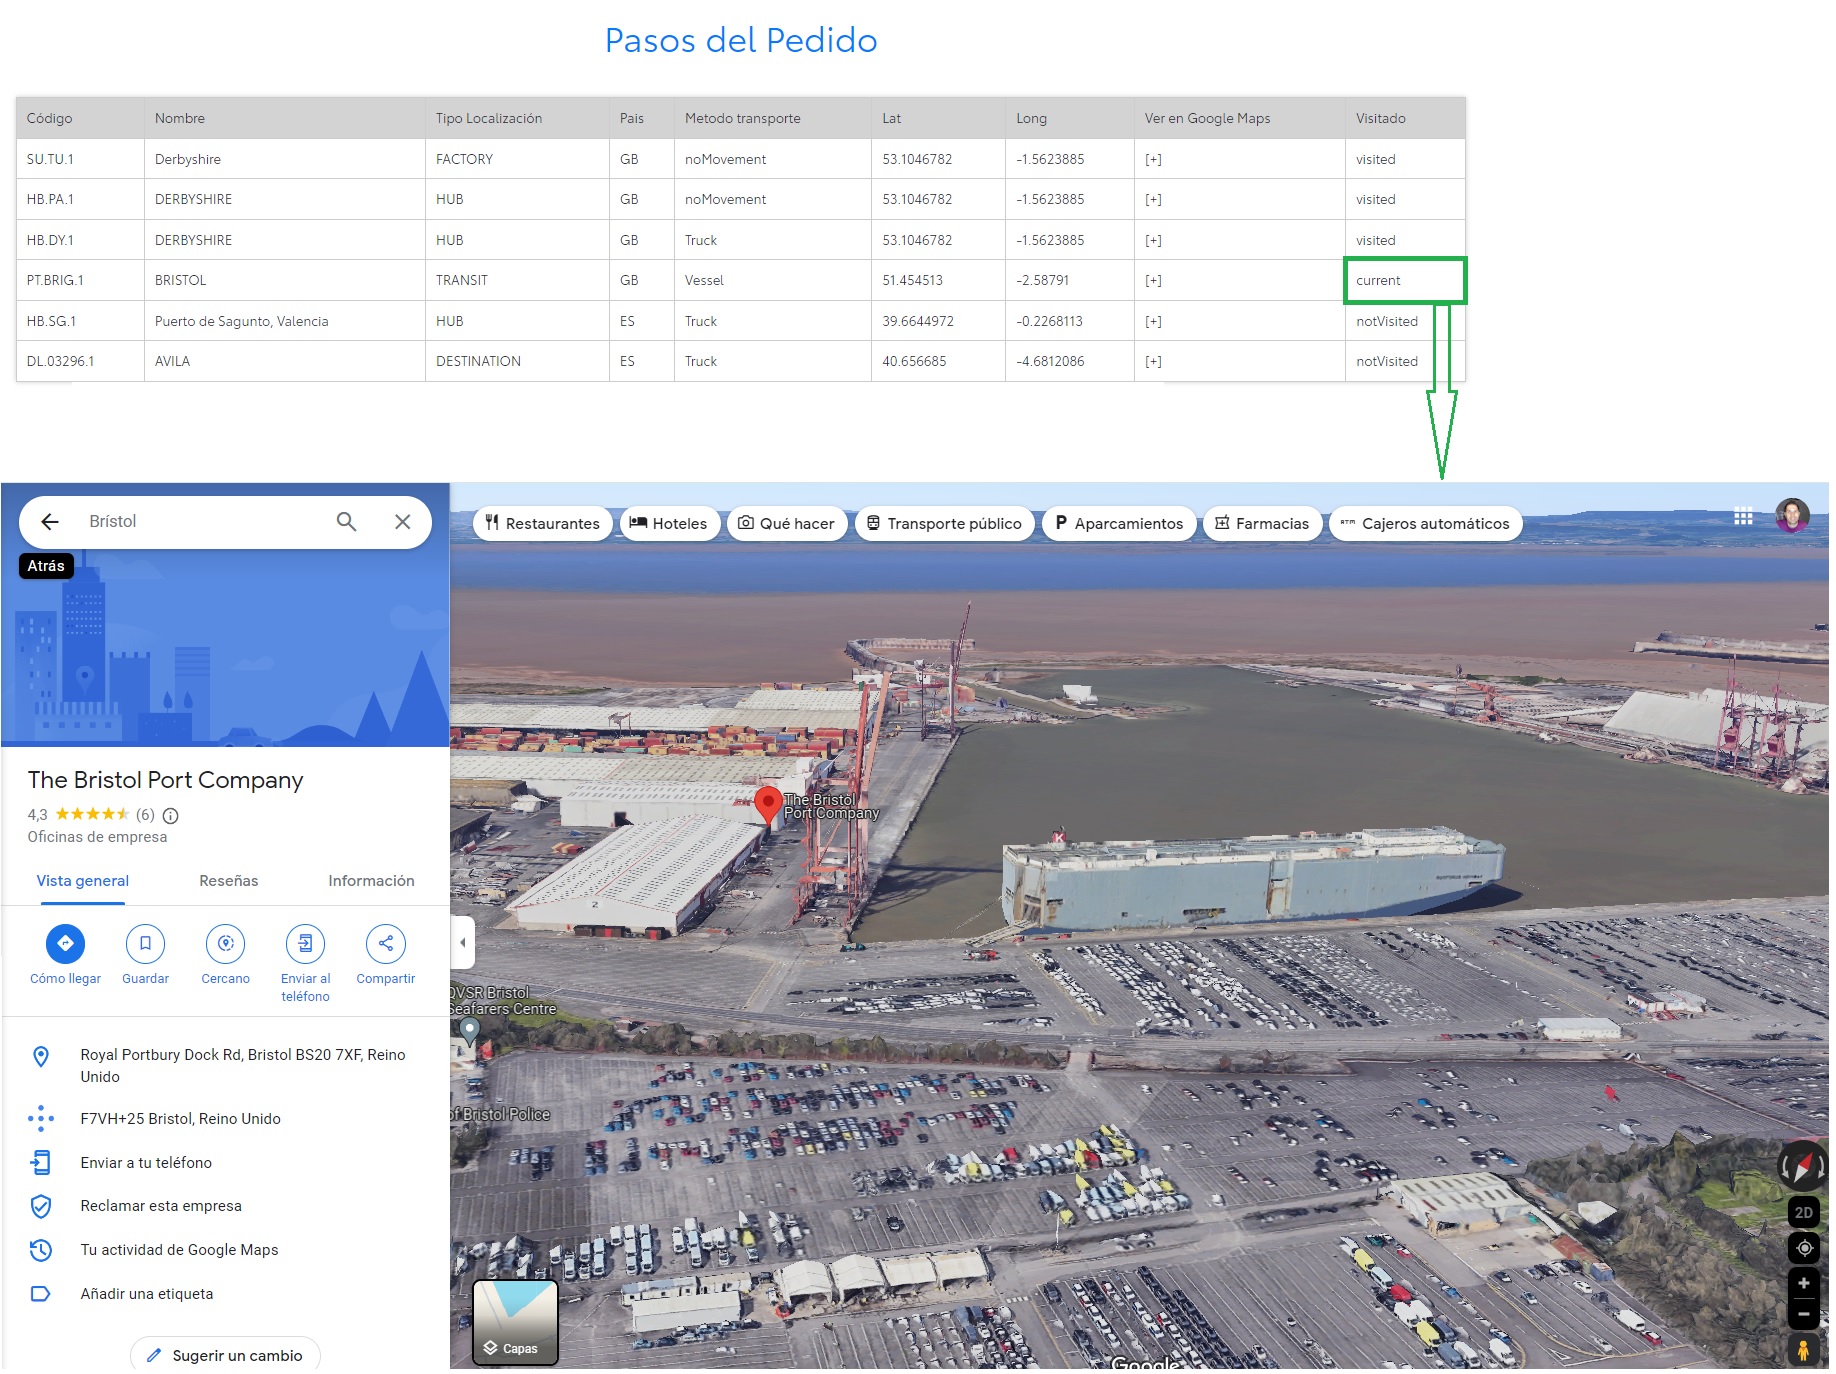Select the Vista general tab
The image size is (1836, 1374).
(x=83, y=882)
